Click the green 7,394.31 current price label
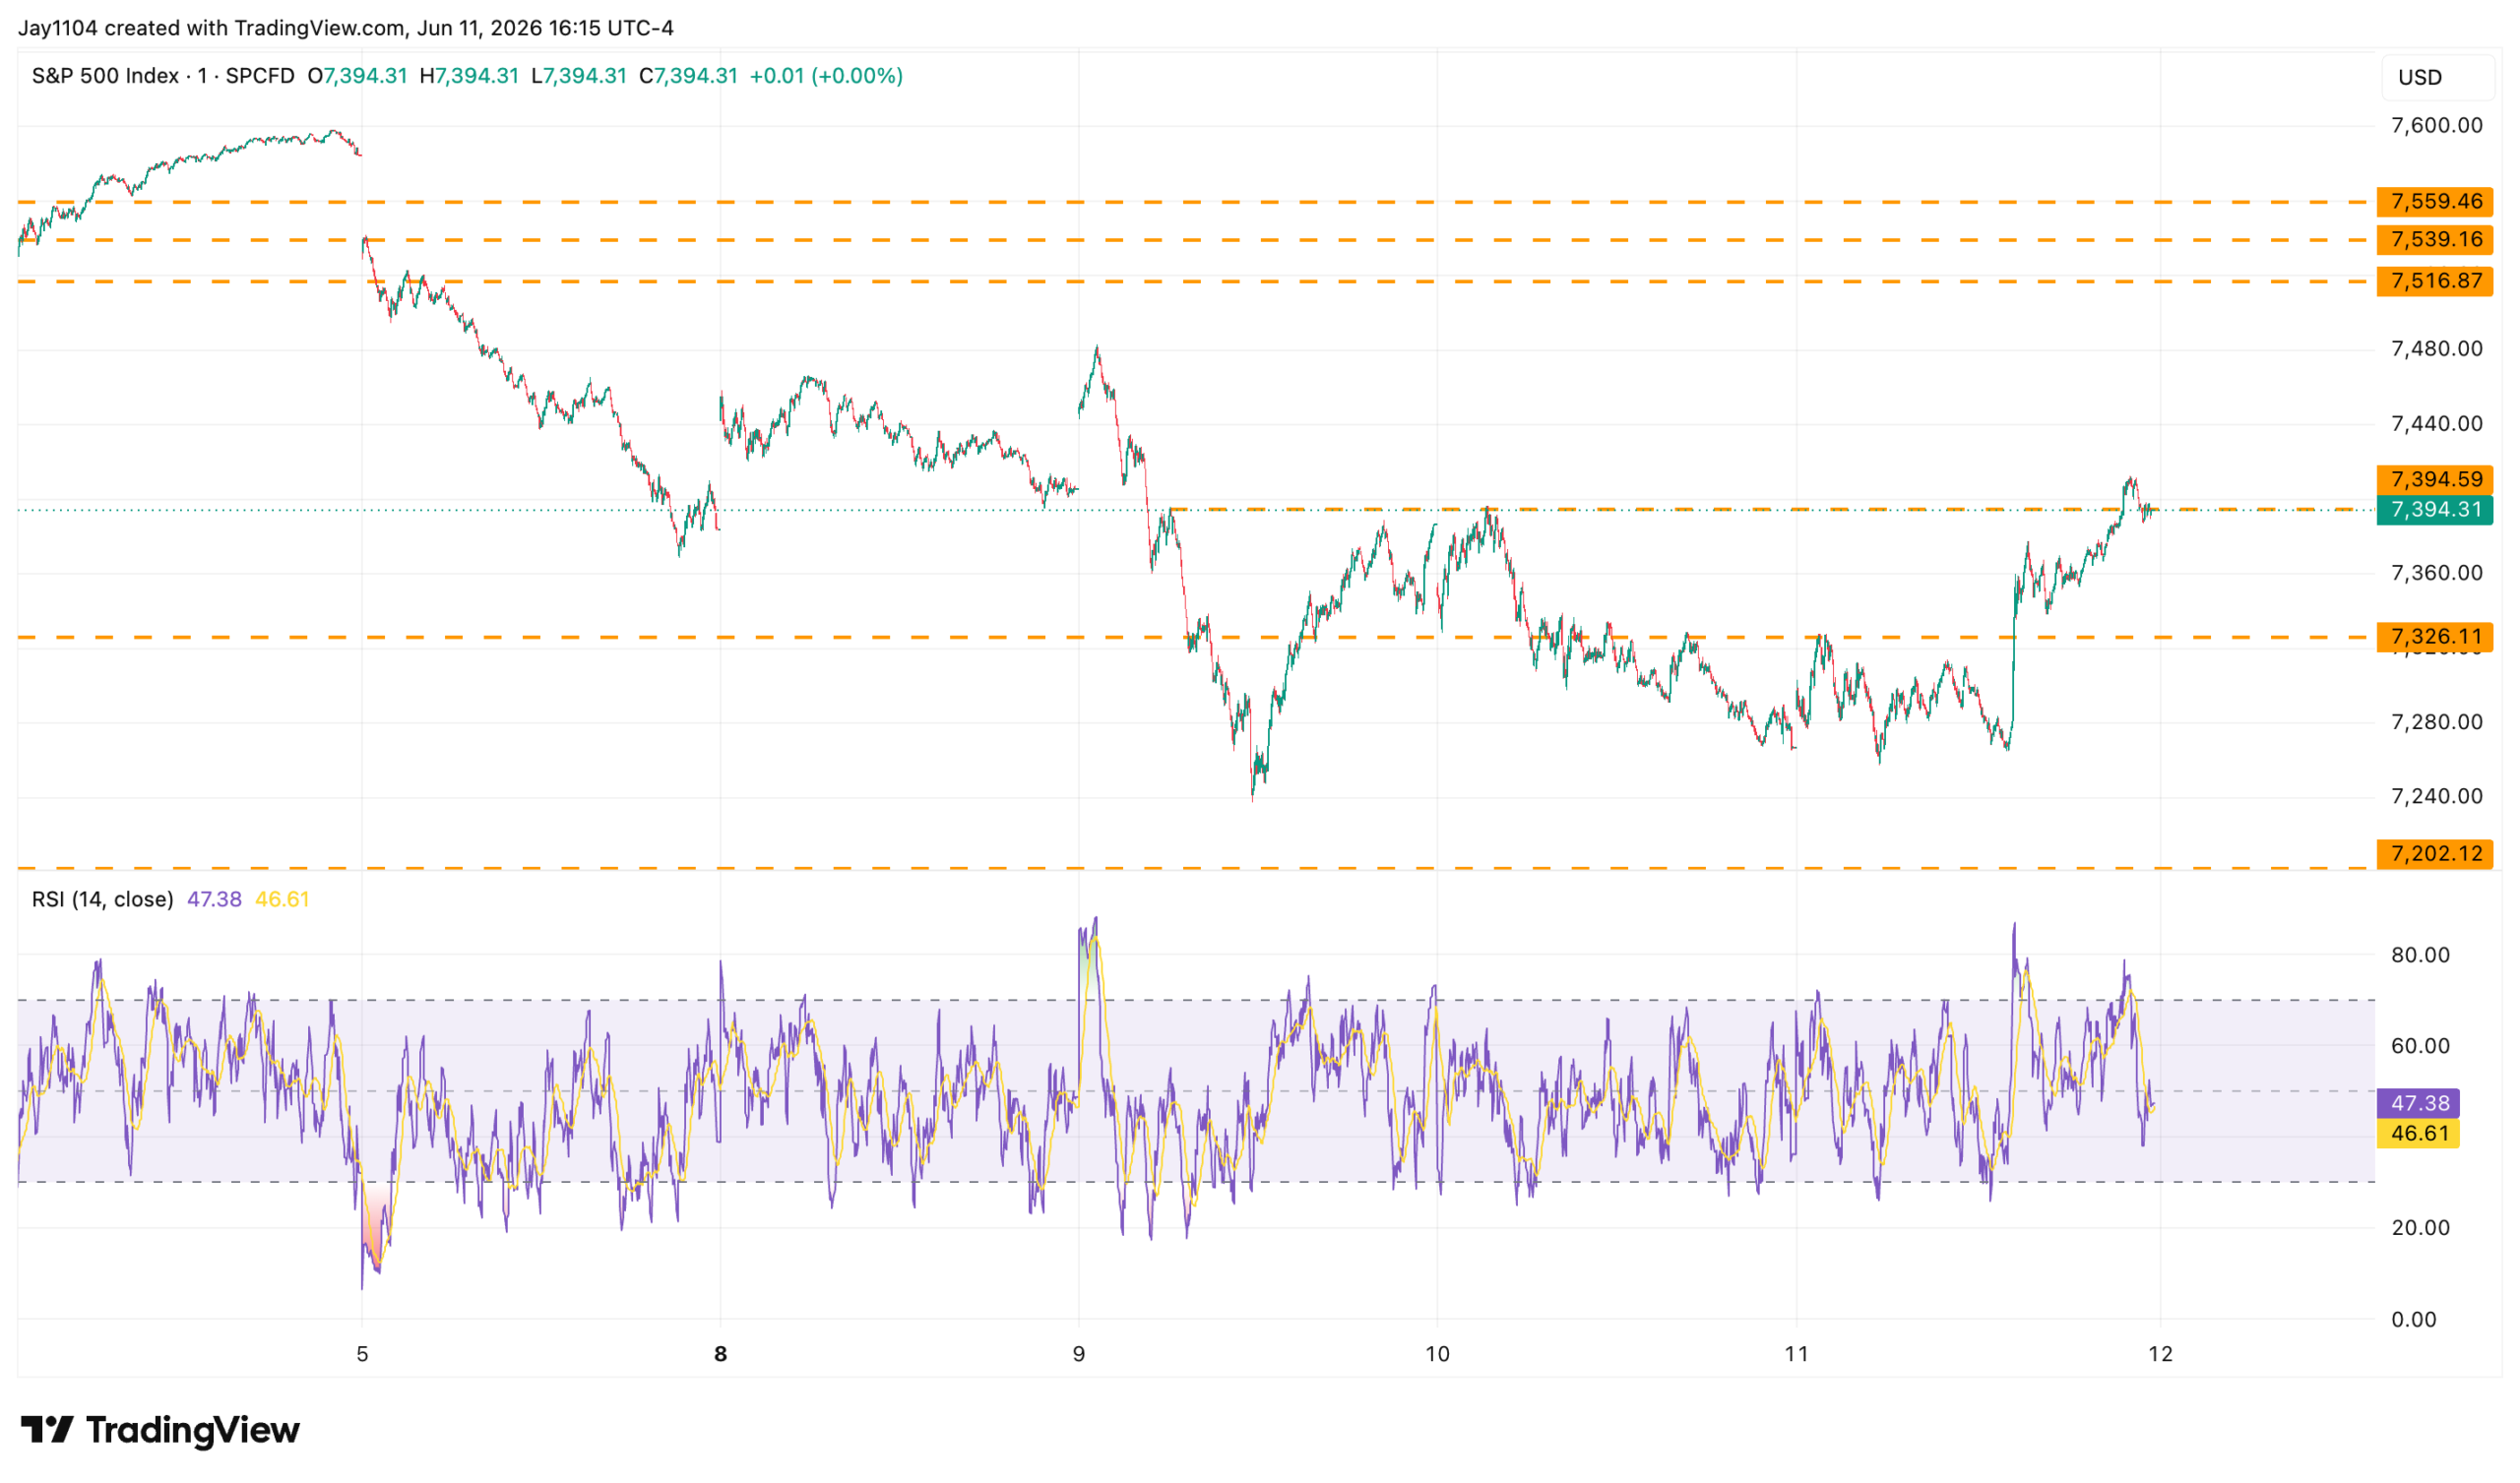 [x=2435, y=510]
